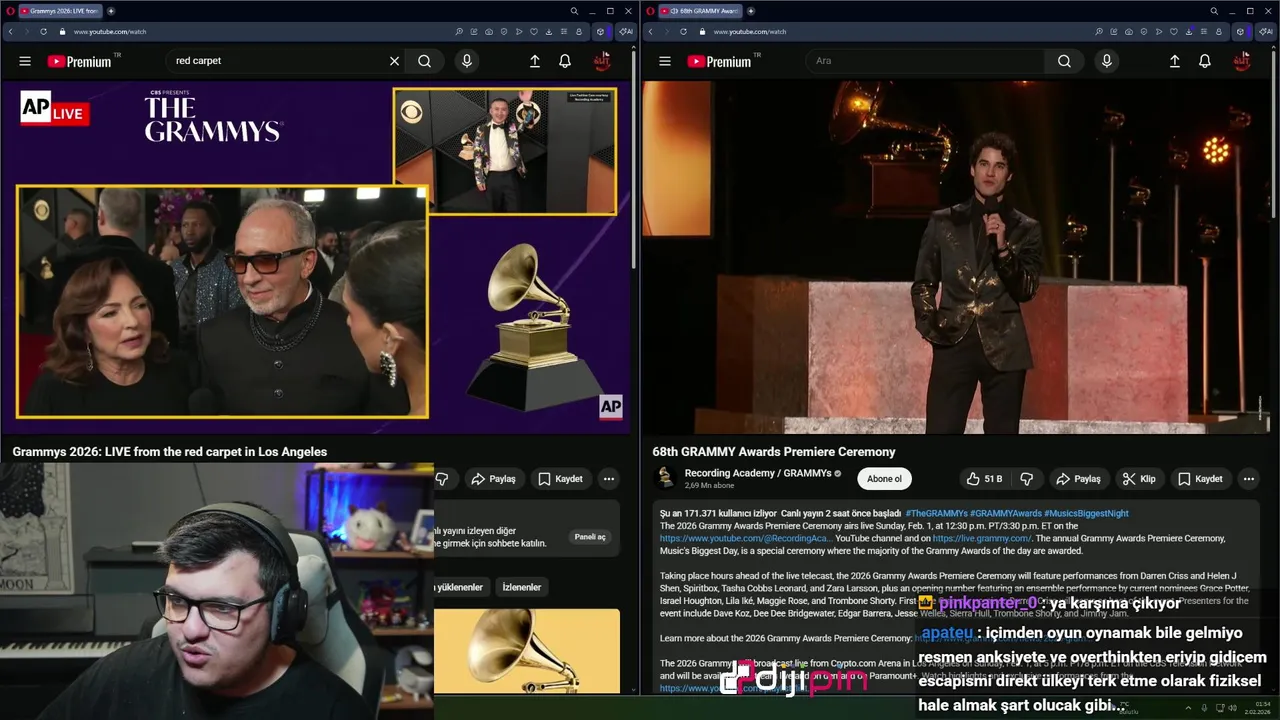Like the video showing 51 B
The height and width of the screenshot is (720, 1280).
[984, 479]
